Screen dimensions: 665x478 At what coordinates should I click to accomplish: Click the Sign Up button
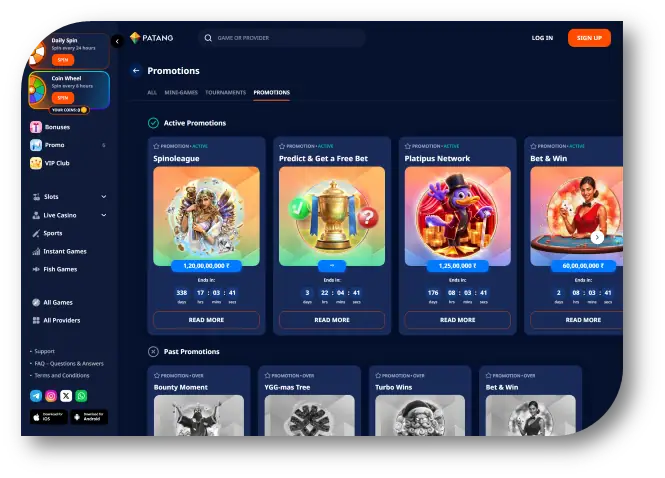pos(589,38)
